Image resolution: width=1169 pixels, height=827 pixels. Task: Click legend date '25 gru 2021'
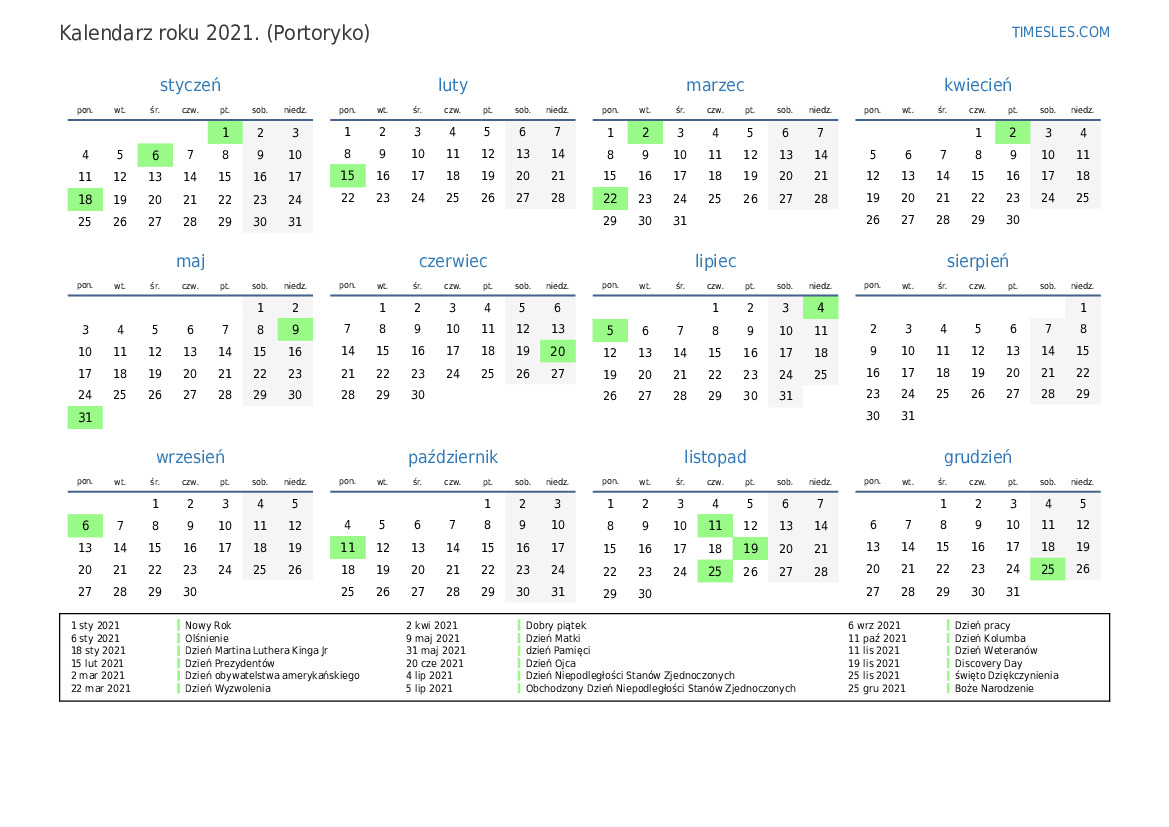tap(877, 688)
